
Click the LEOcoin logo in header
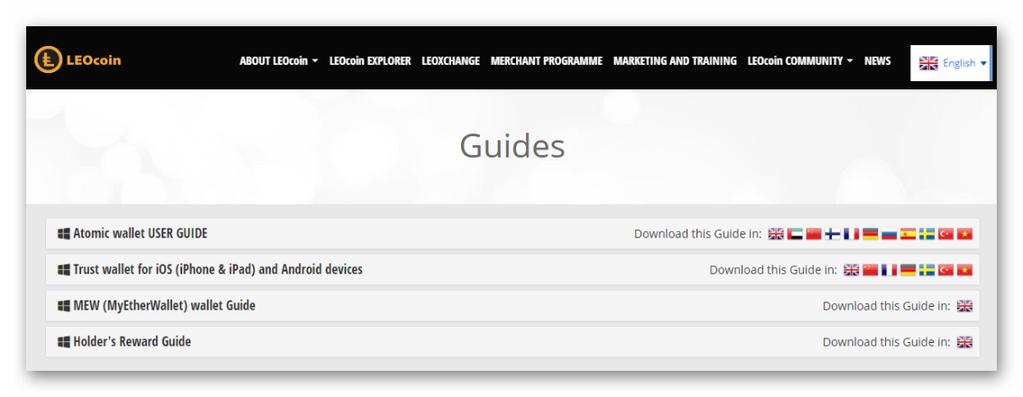click(x=78, y=60)
